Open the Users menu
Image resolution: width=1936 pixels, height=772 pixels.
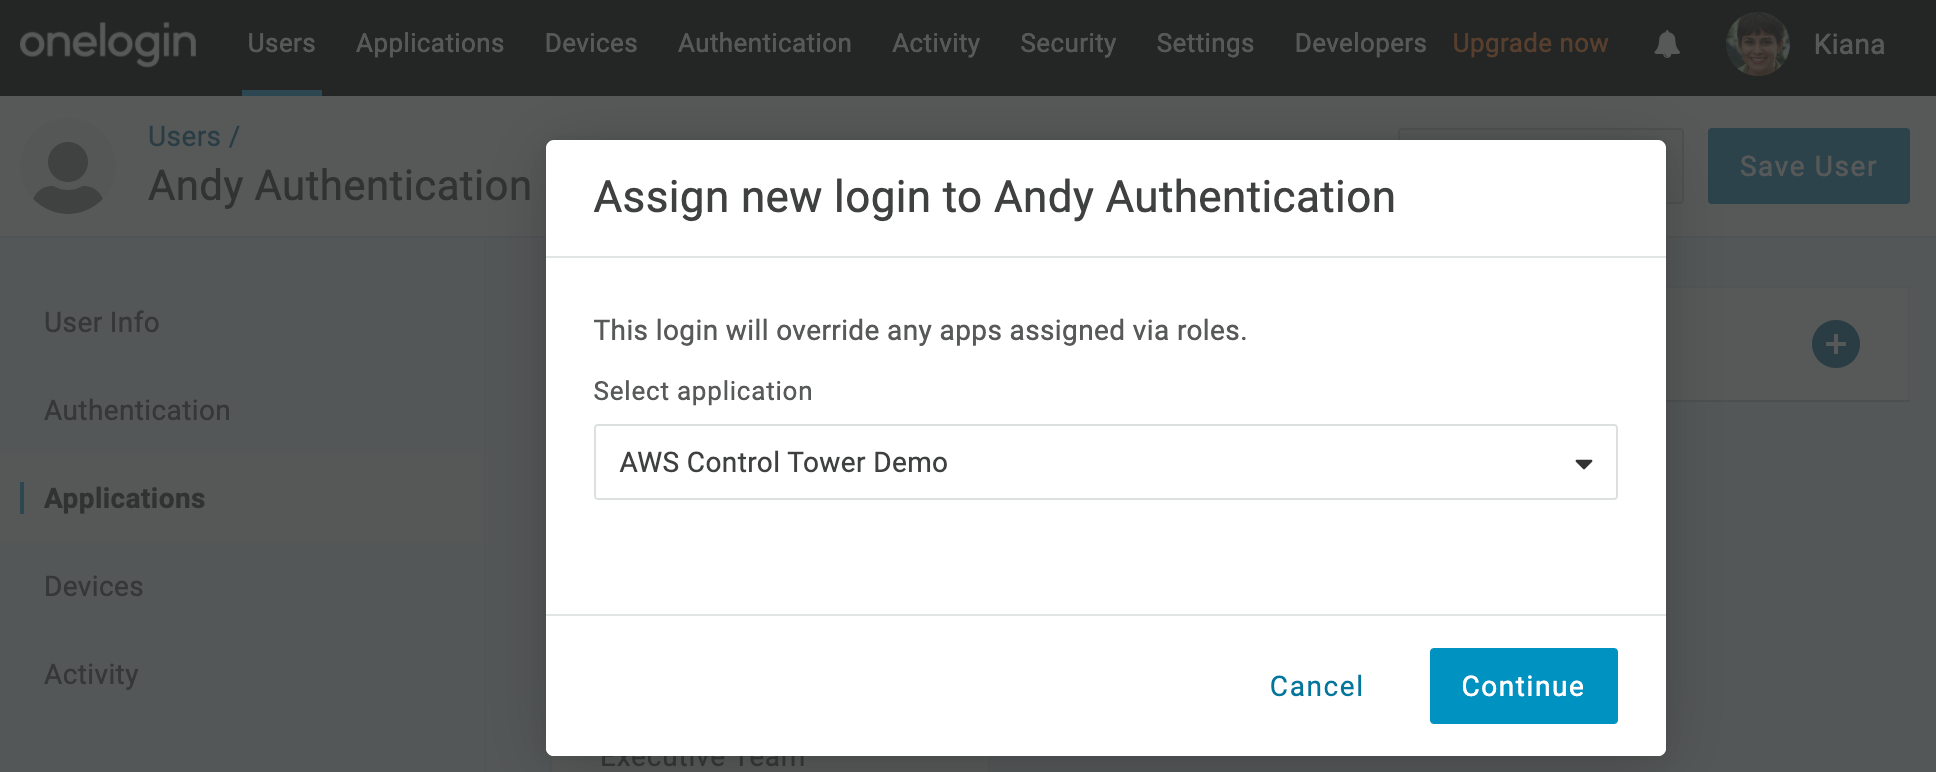pos(281,44)
